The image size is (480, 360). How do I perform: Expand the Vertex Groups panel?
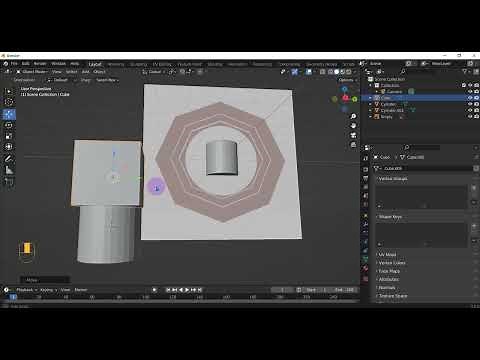coord(392,179)
